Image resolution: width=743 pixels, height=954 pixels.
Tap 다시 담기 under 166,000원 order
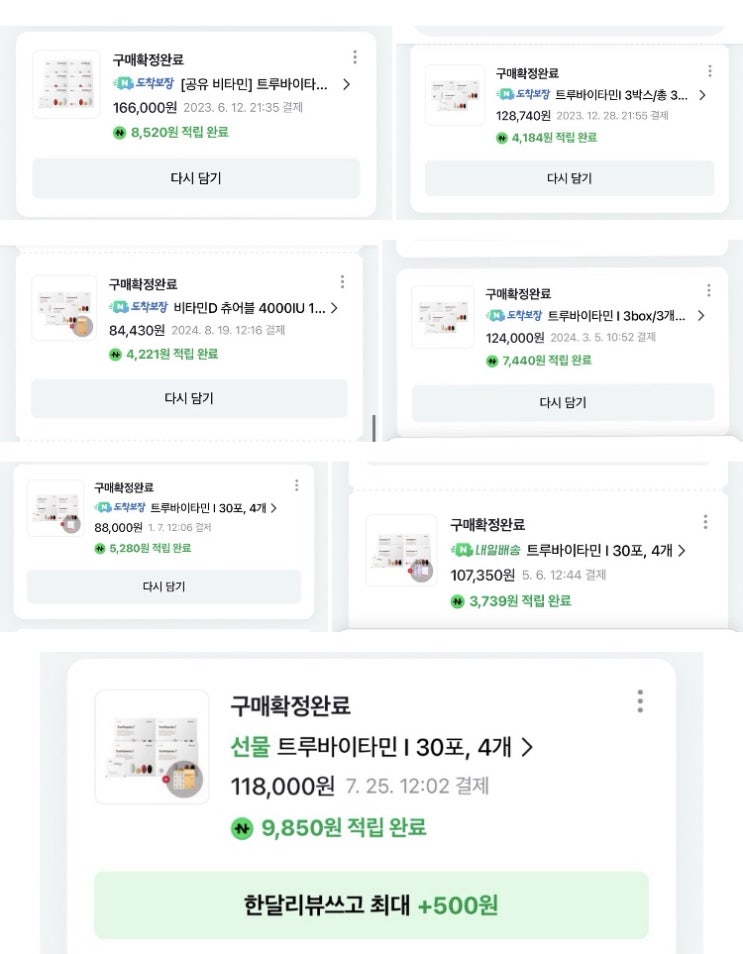[x=196, y=178]
